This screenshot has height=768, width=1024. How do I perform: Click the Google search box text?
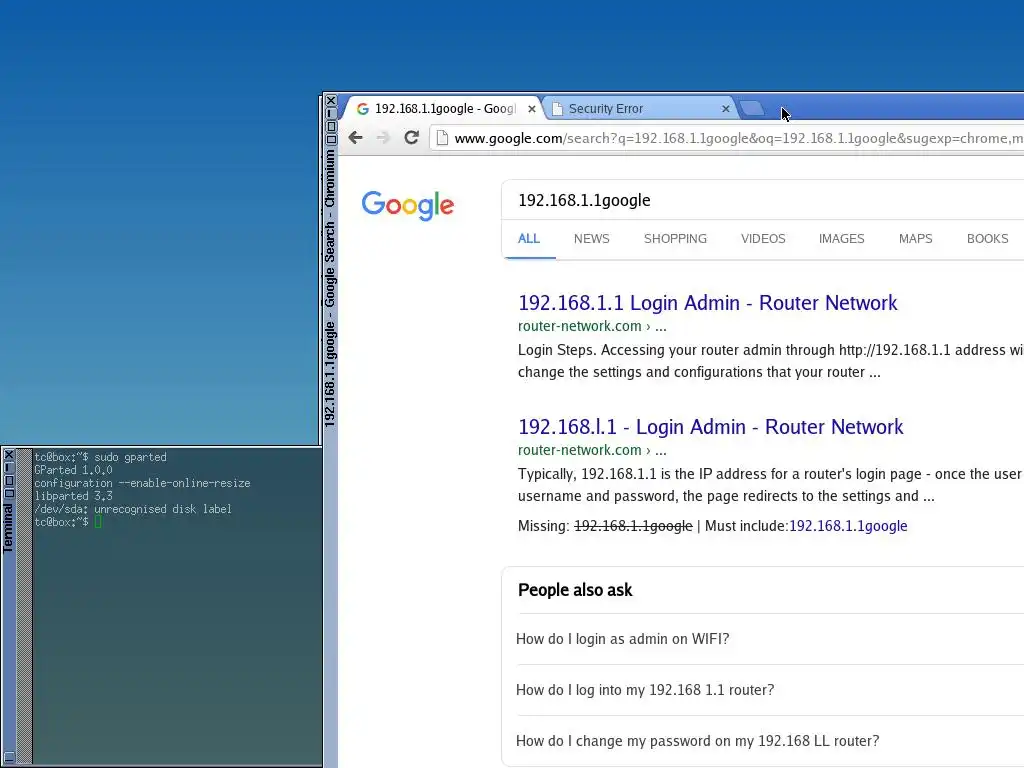coord(584,200)
